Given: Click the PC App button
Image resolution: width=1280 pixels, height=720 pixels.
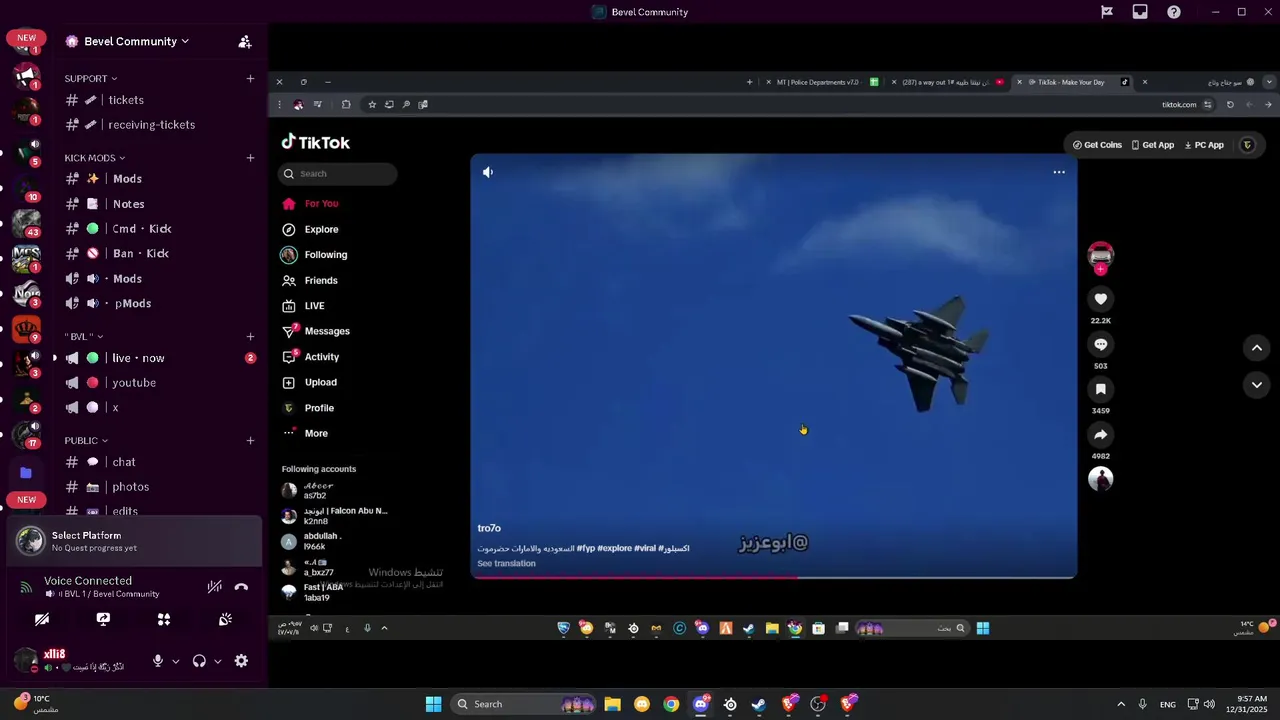Looking at the screenshot, I should 1204,145.
